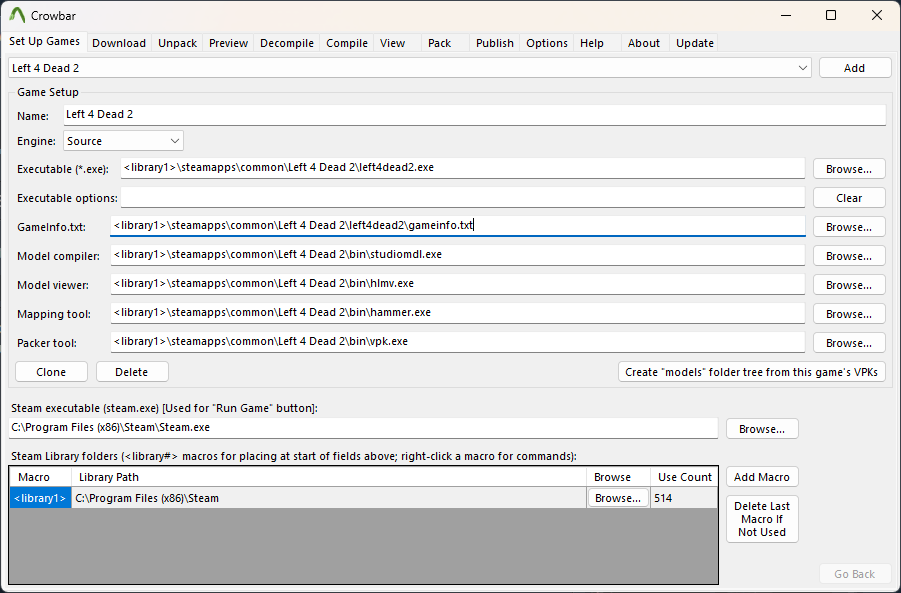Browse for the Steam executable
Screen dimensions: 901x593
762,429
